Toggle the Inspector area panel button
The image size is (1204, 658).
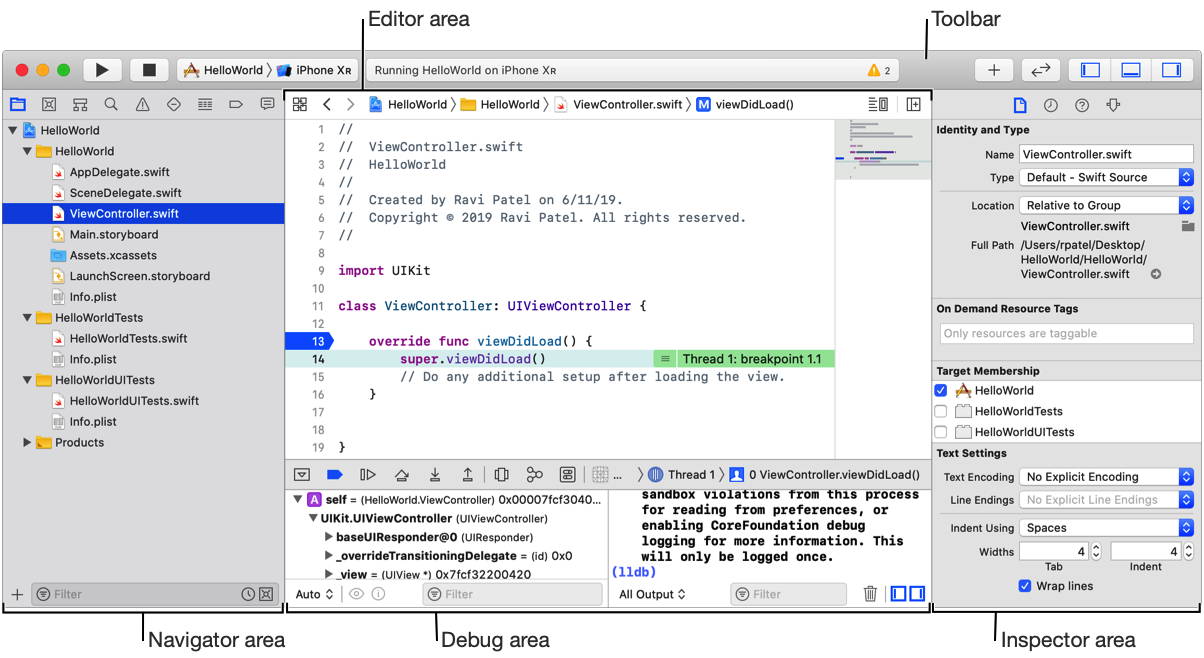coord(1171,70)
